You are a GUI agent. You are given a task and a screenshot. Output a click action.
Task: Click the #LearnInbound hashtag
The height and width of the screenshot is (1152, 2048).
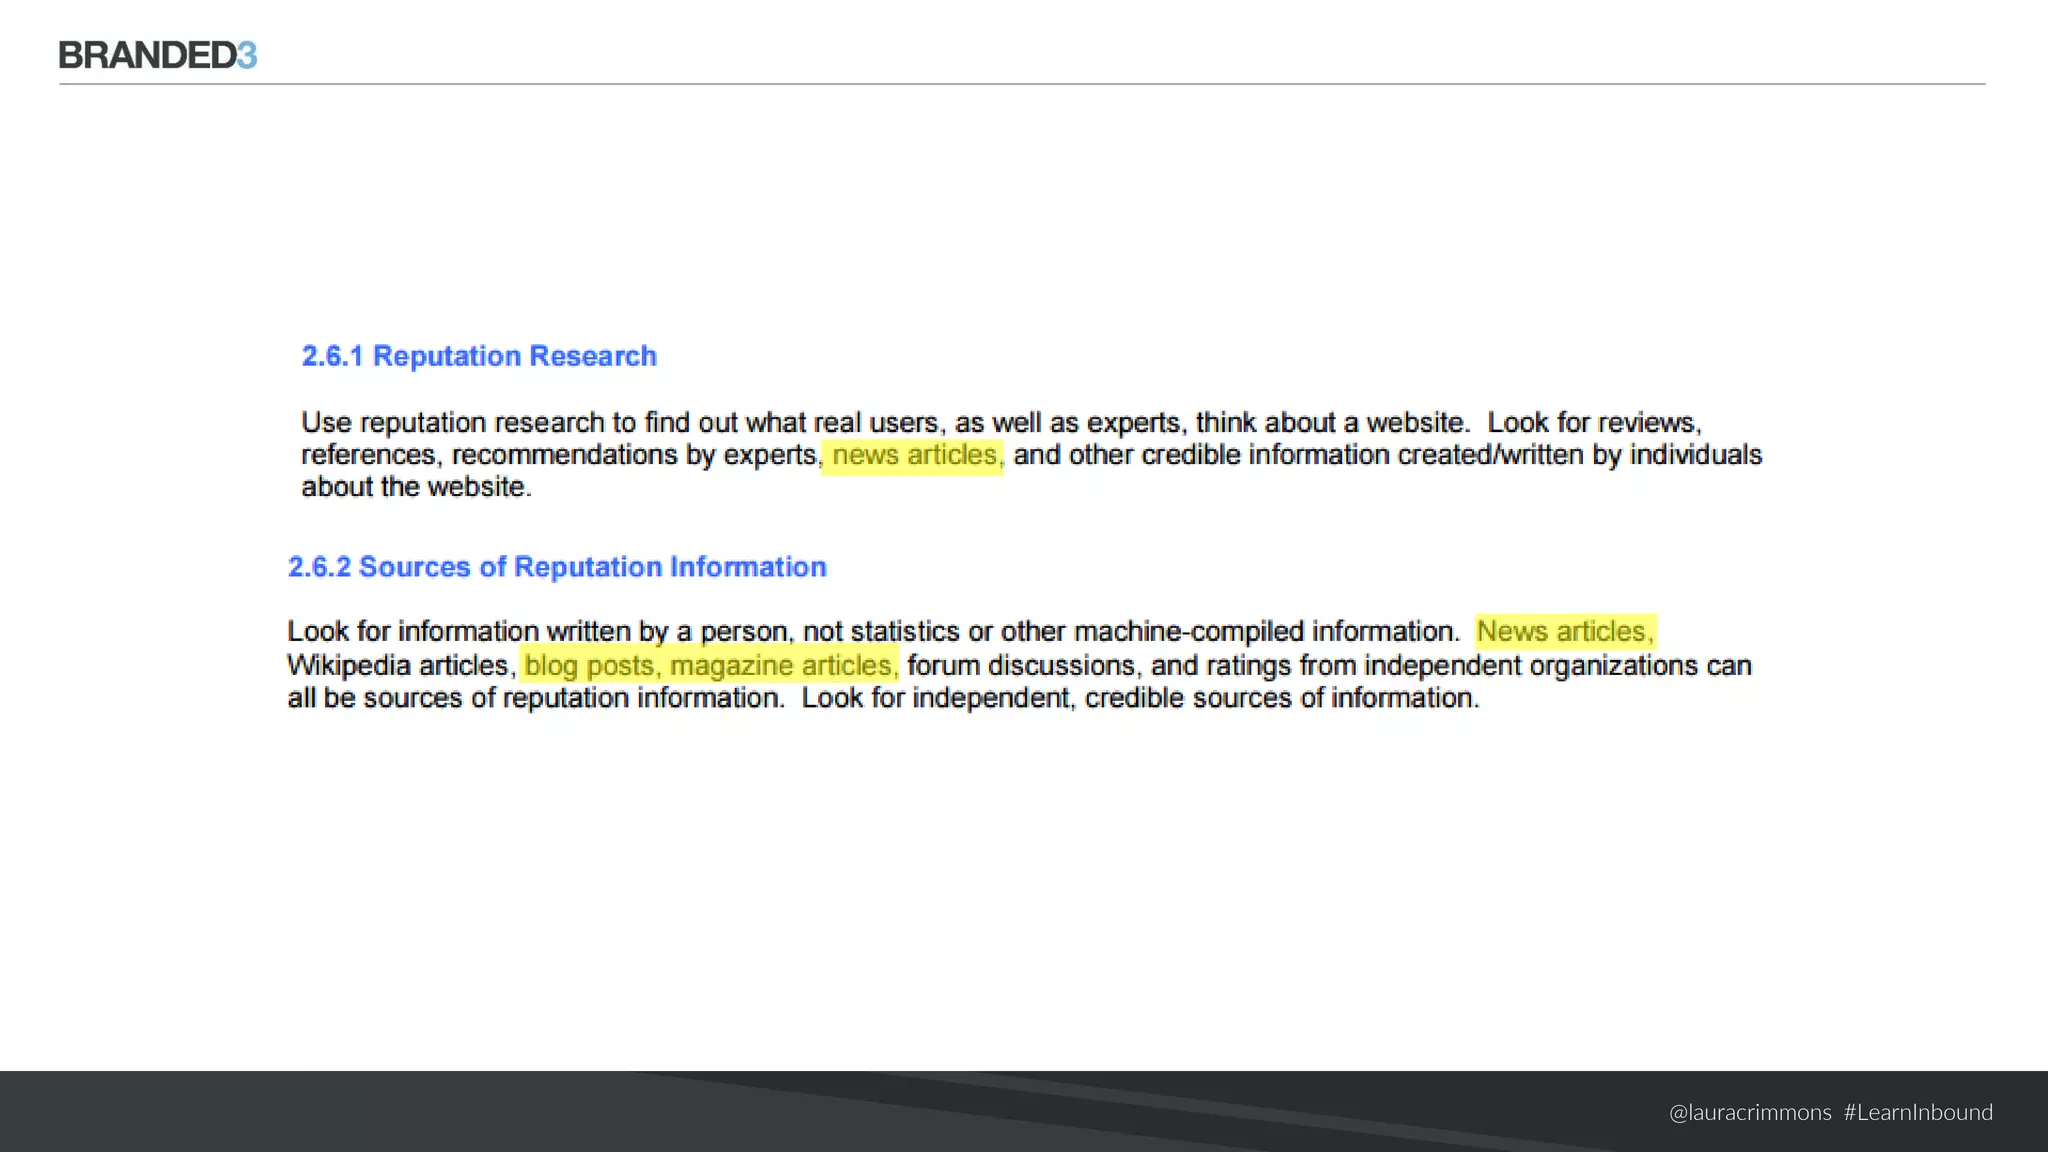(x=1918, y=1113)
